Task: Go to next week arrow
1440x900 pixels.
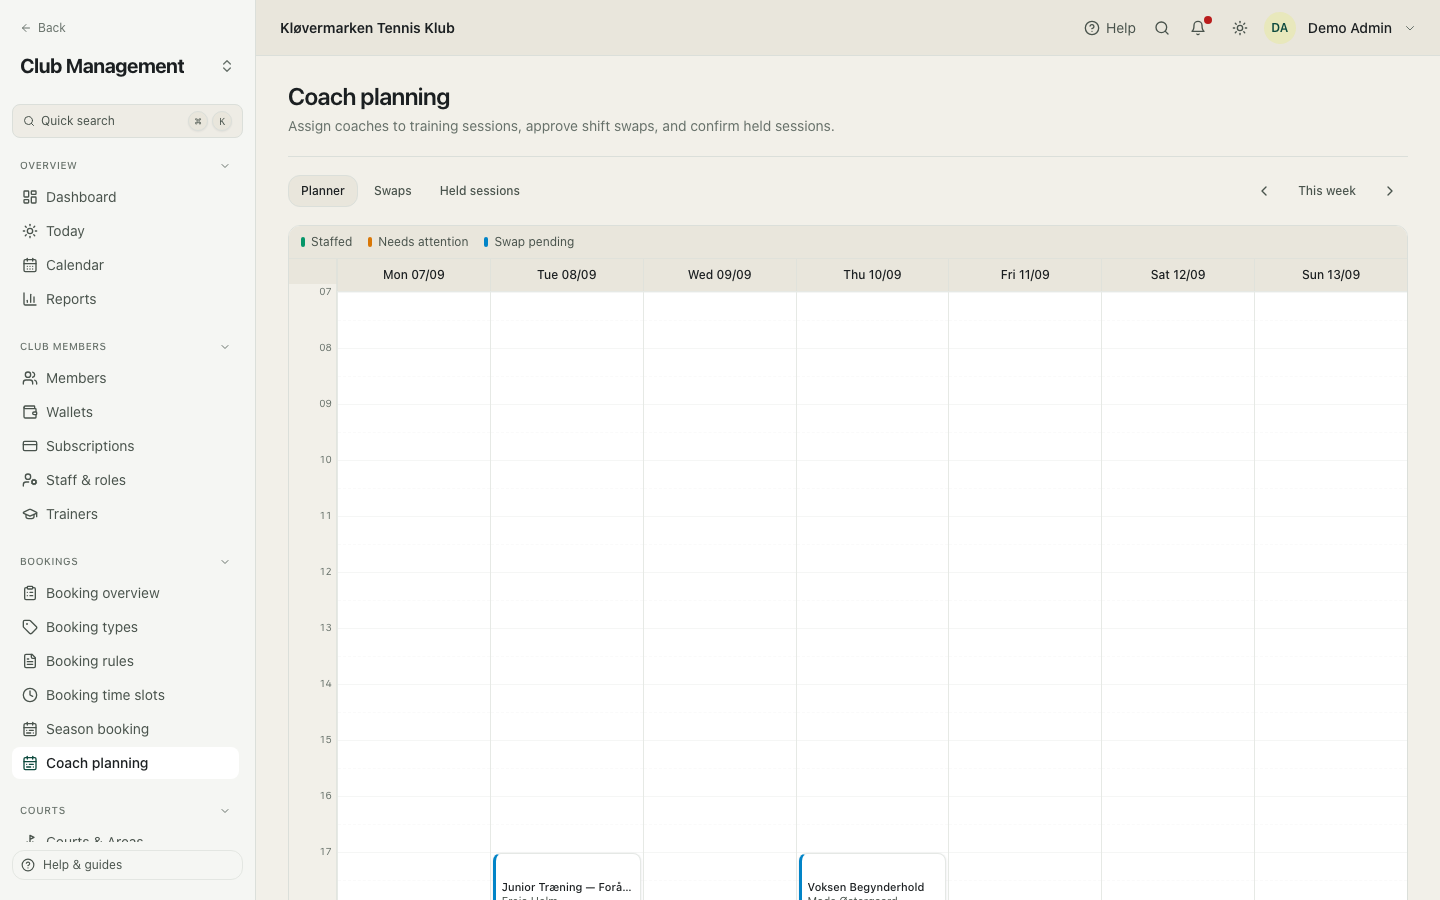Action: pyautogui.click(x=1389, y=191)
